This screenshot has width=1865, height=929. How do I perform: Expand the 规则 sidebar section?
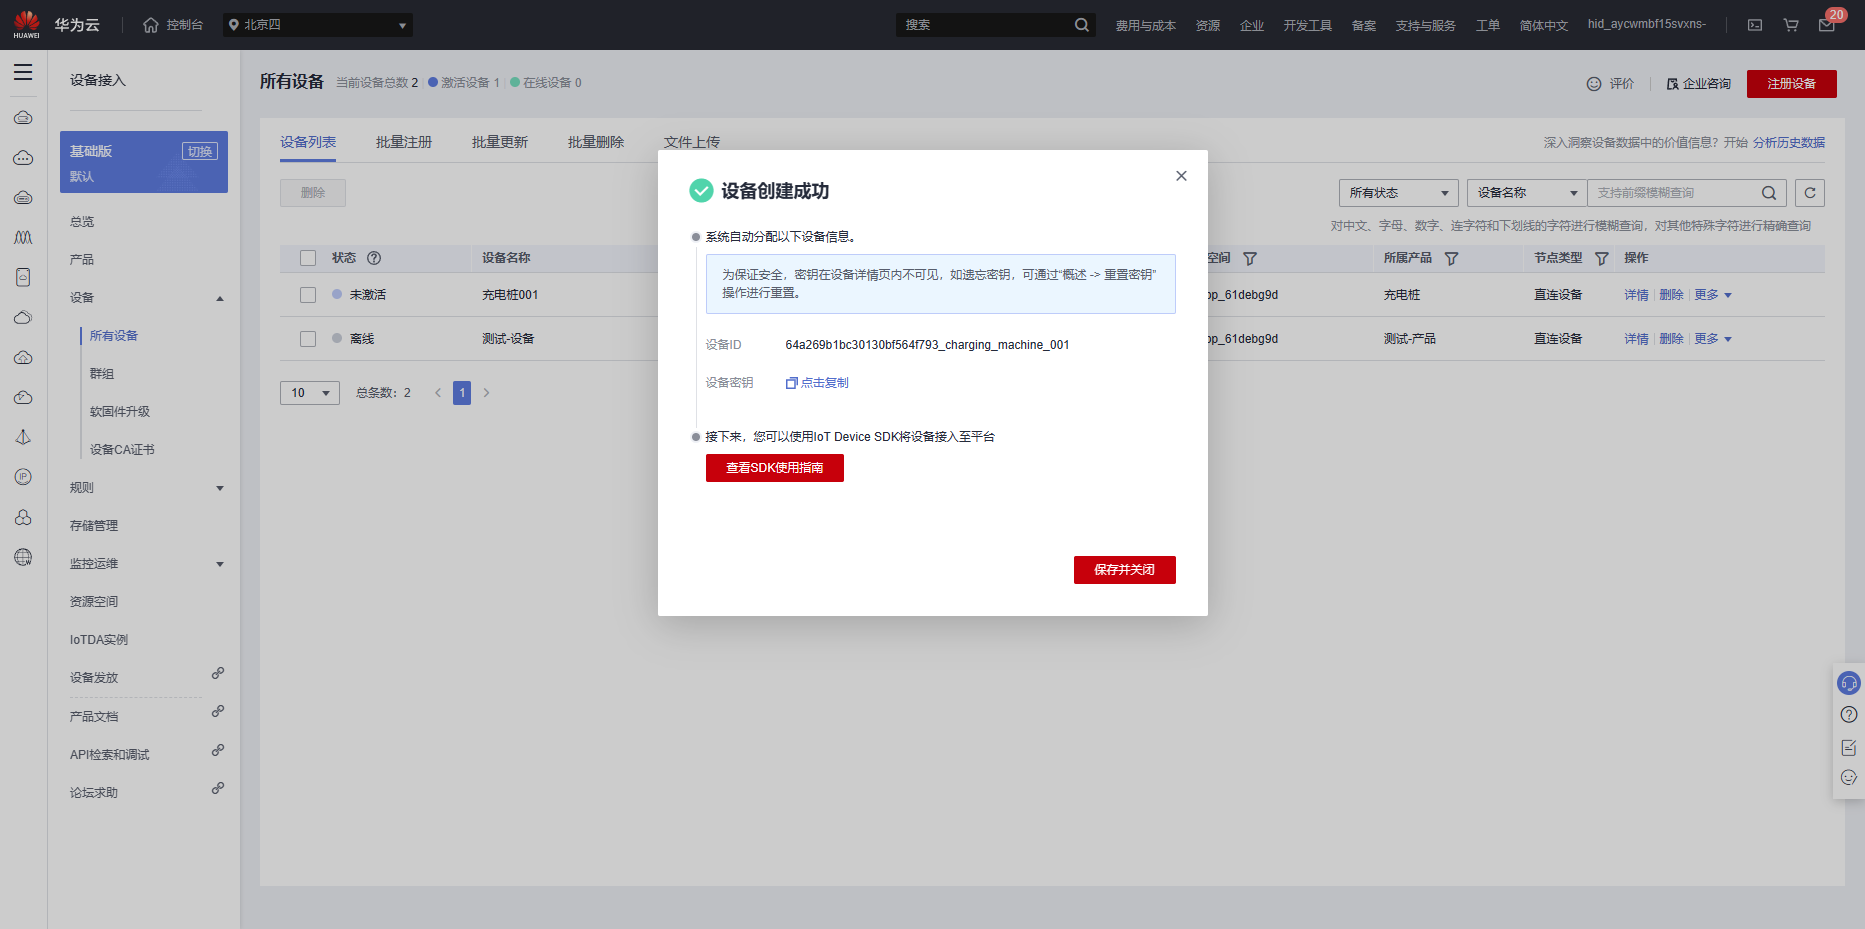(x=220, y=488)
